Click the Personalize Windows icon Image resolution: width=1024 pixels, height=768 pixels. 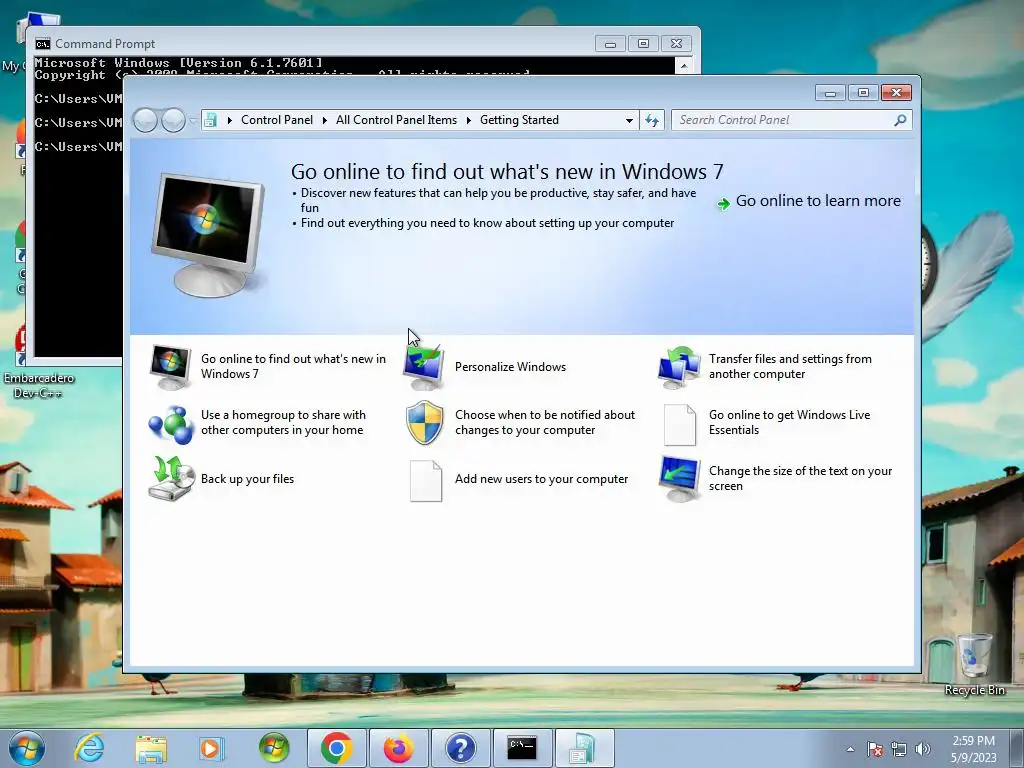424,367
